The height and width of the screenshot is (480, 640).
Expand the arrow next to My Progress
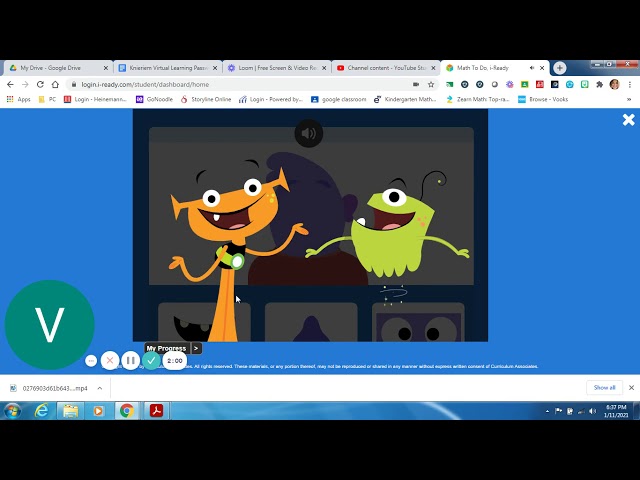coord(196,348)
